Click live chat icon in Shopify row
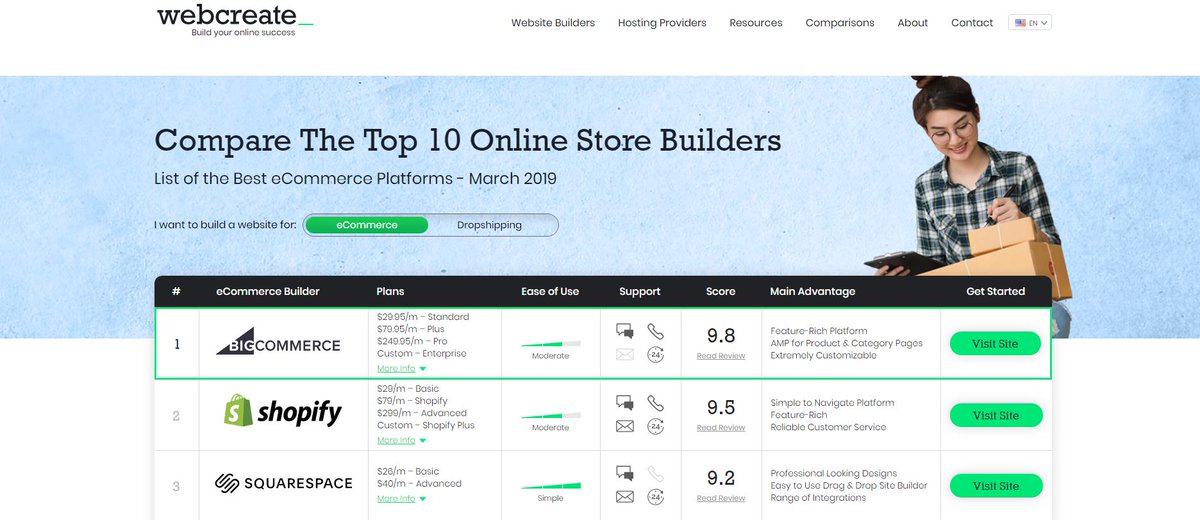The height and width of the screenshot is (520, 1200). click(x=625, y=403)
